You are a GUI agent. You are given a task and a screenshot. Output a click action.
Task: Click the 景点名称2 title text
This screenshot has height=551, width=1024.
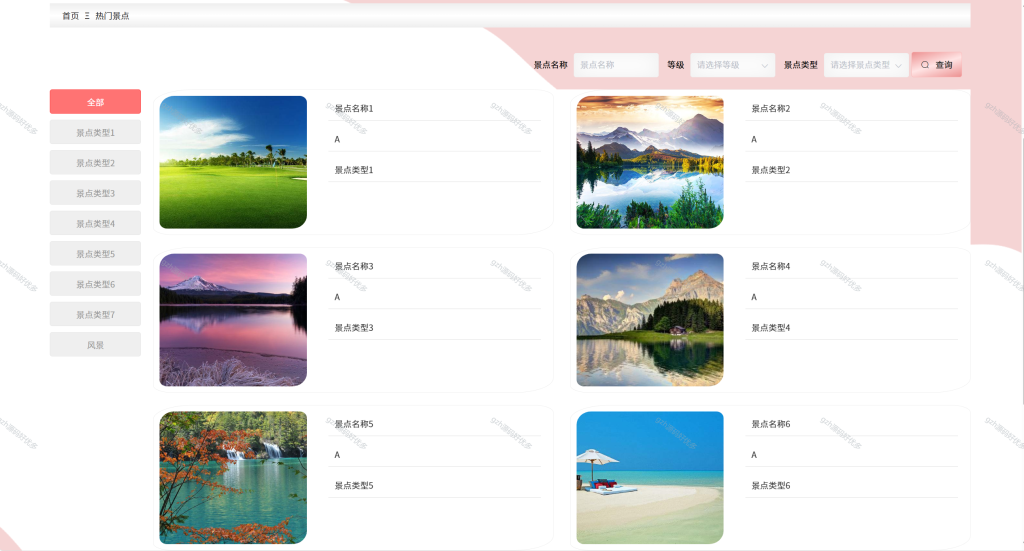click(x=771, y=108)
